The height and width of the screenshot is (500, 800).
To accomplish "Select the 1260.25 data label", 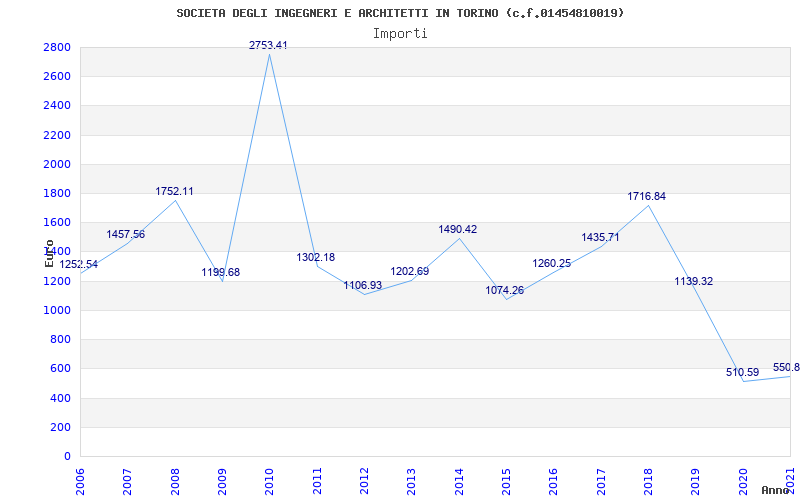I will (552, 263).
